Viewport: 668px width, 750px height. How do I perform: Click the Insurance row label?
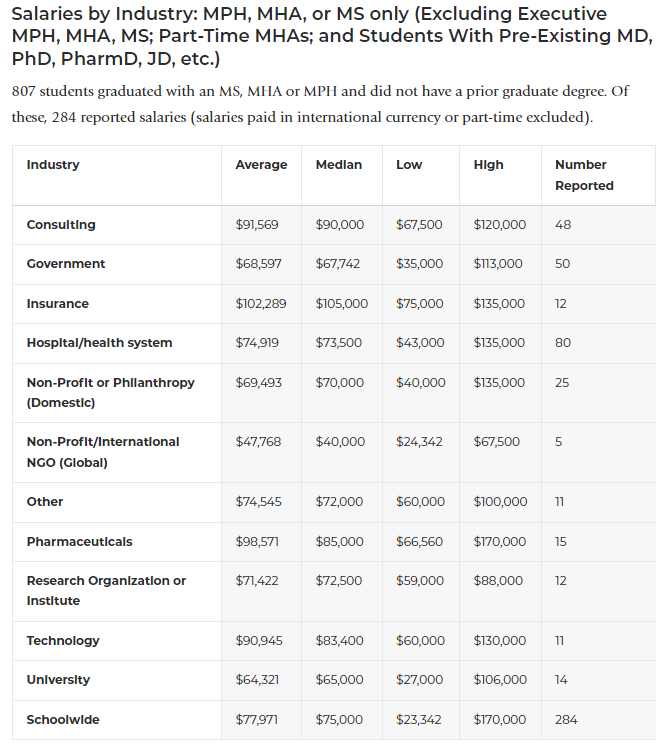pyautogui.click(x=58, y=304)
